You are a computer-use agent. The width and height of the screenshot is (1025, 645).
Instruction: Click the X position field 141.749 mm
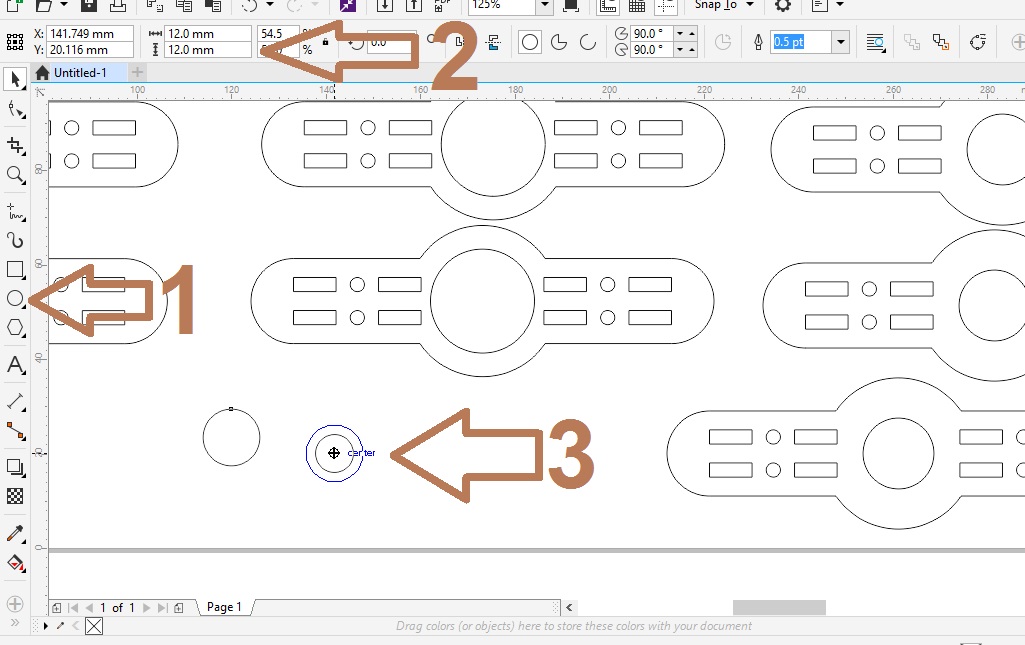pyautogui.click(x=90, y=33)
